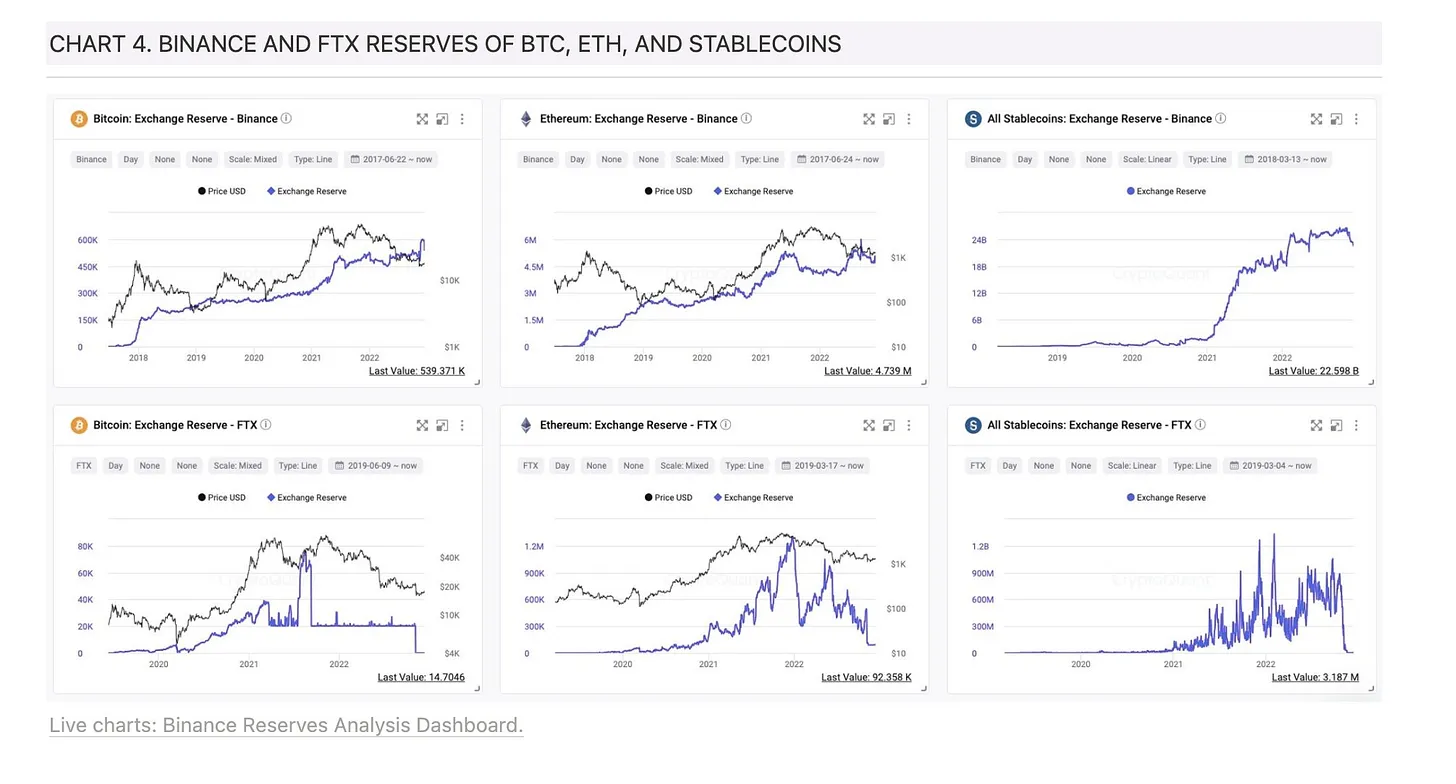Click the pop-out icon on Stablecoins FTX chart
The width and height of the screenshot is (1456, 784).
pos(1336,425)
